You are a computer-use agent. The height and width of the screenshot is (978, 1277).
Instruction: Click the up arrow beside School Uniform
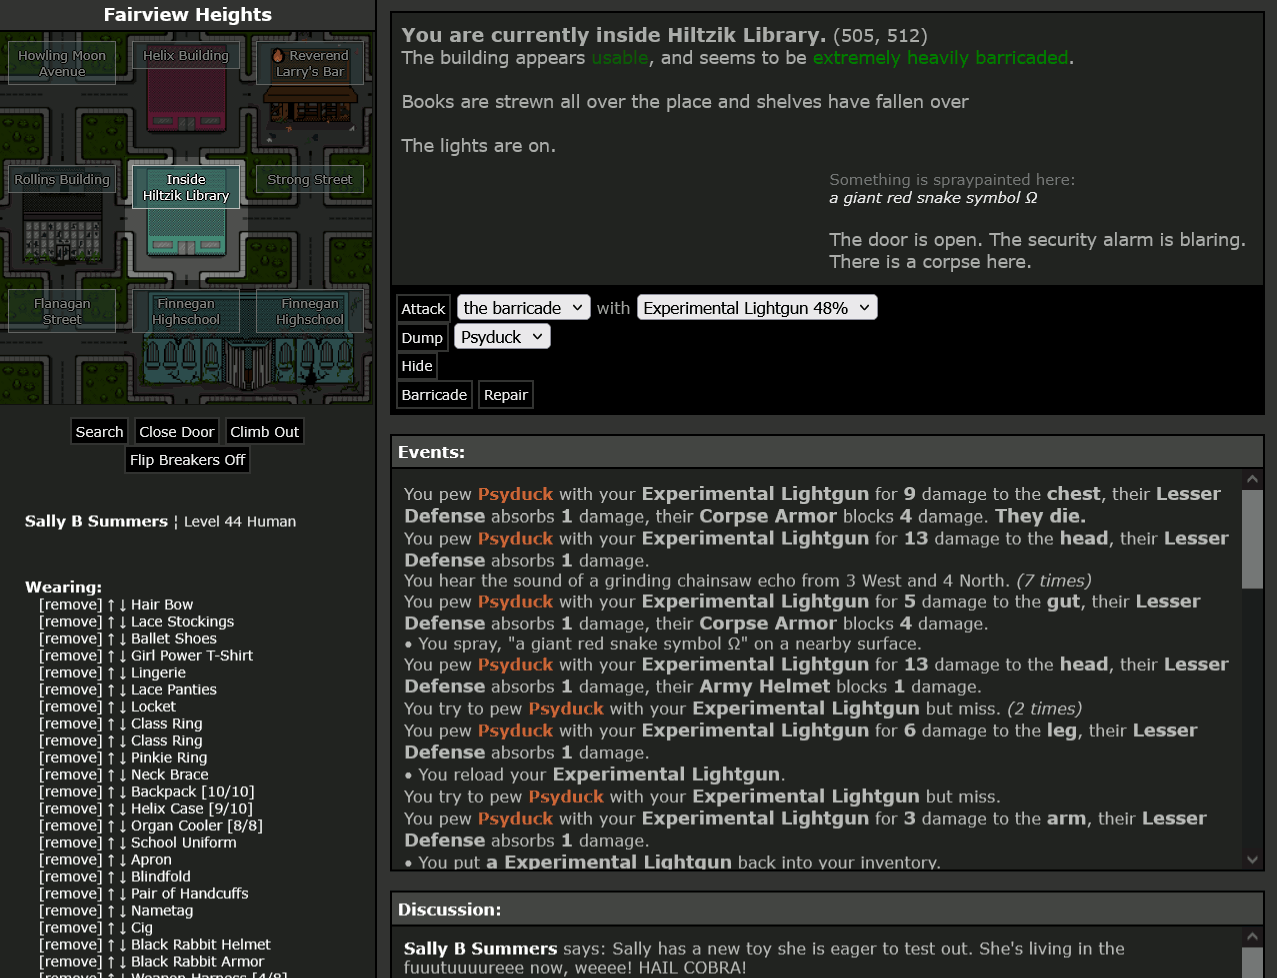point(111,843)
